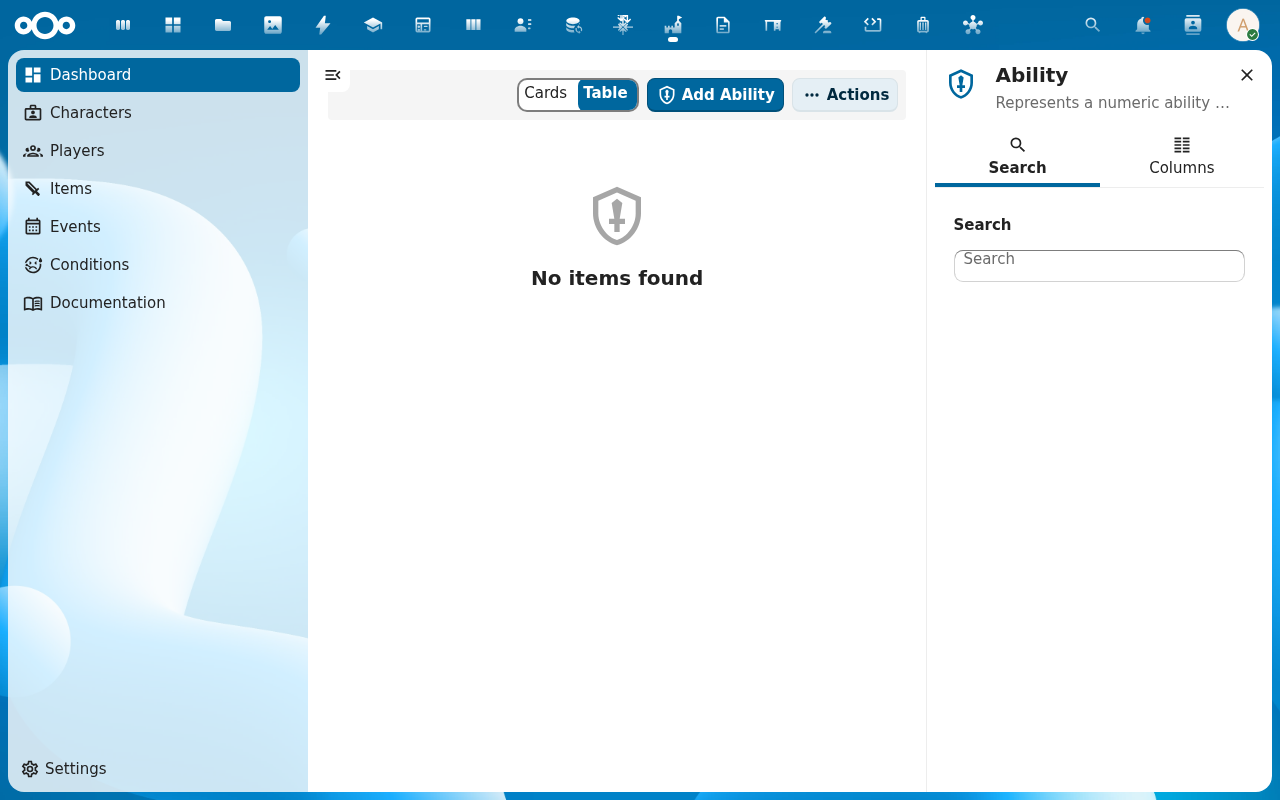Open the person with list icon

pos(523,25)
